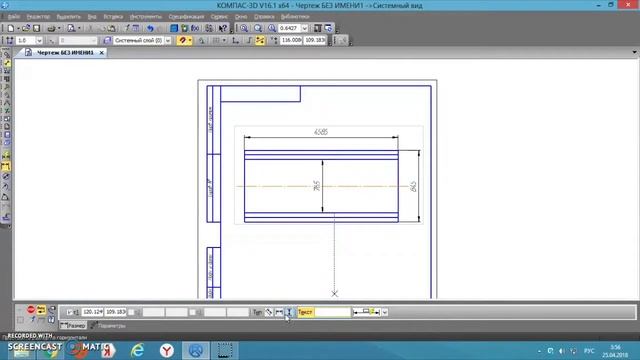Click the Refresh view icon

[328, 28]
